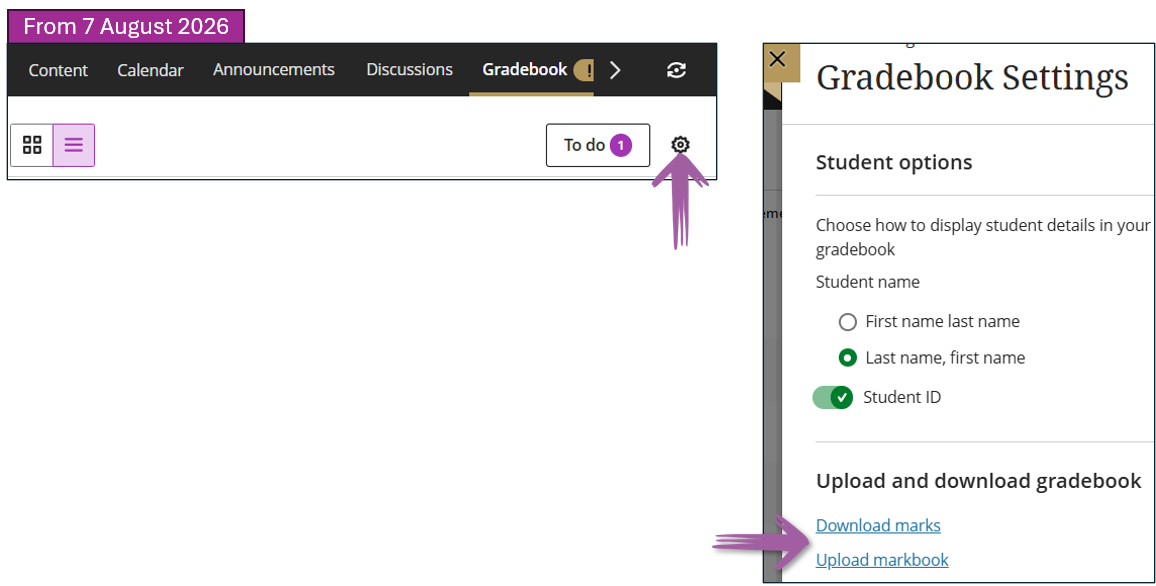This screenshot has height=586, width=1156.
Task: Select First name last name option
Action: pyautogui.click(x=848, y=322)
